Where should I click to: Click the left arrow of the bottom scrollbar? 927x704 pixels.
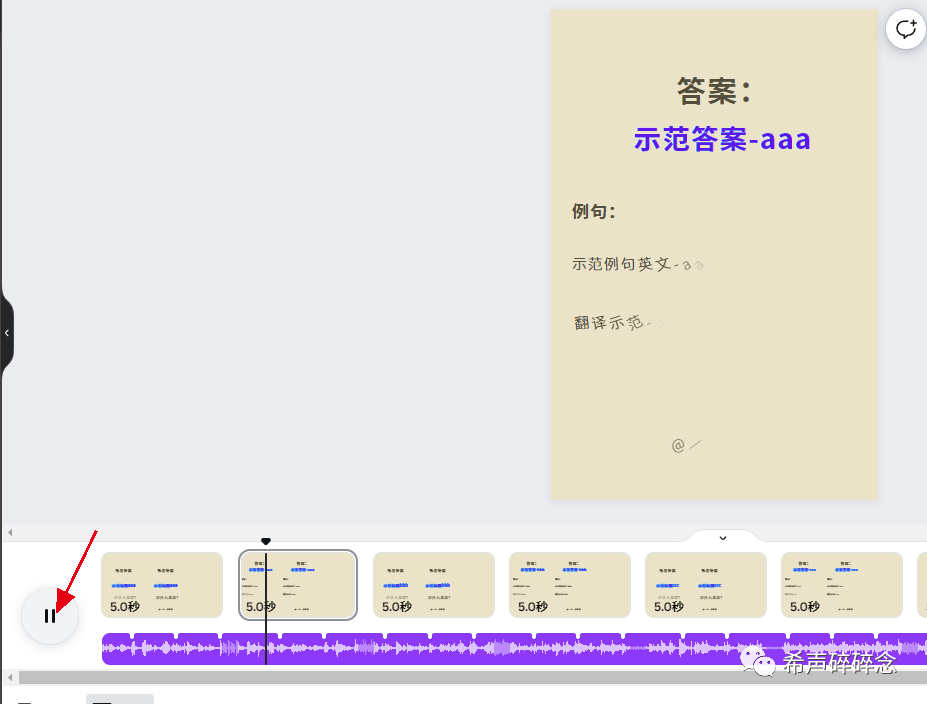[x=9, y=677]
